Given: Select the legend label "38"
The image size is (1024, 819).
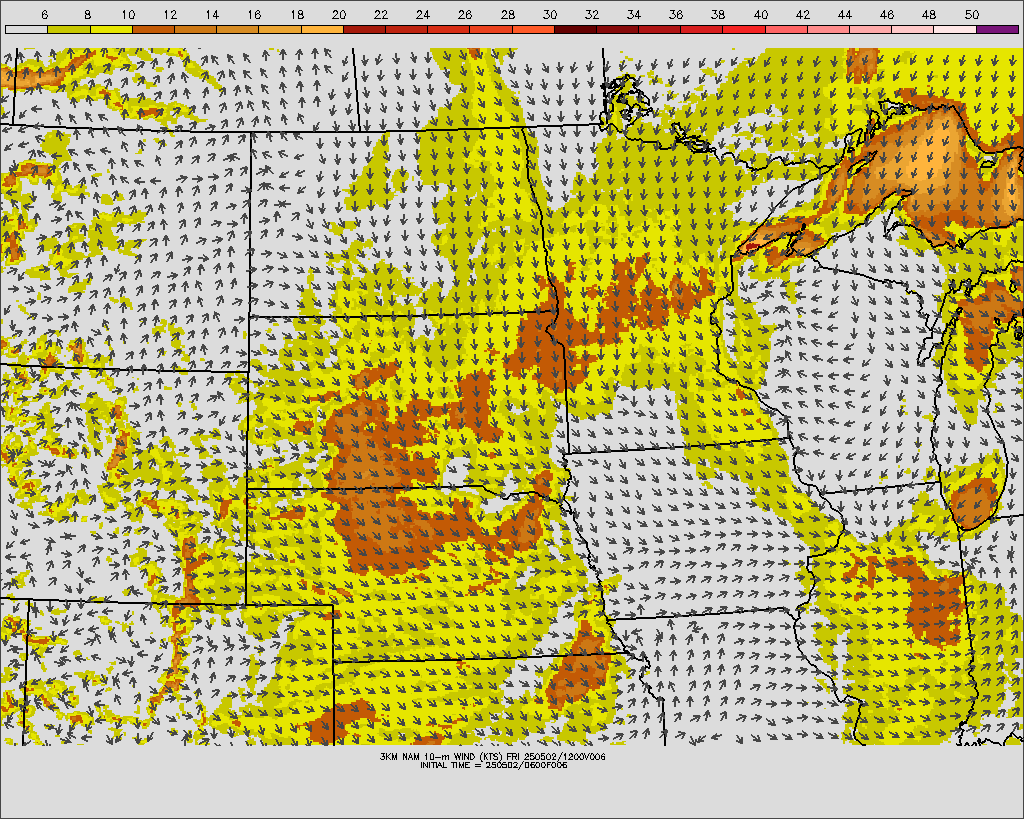Looking at the screenshot, I should 718,14.
